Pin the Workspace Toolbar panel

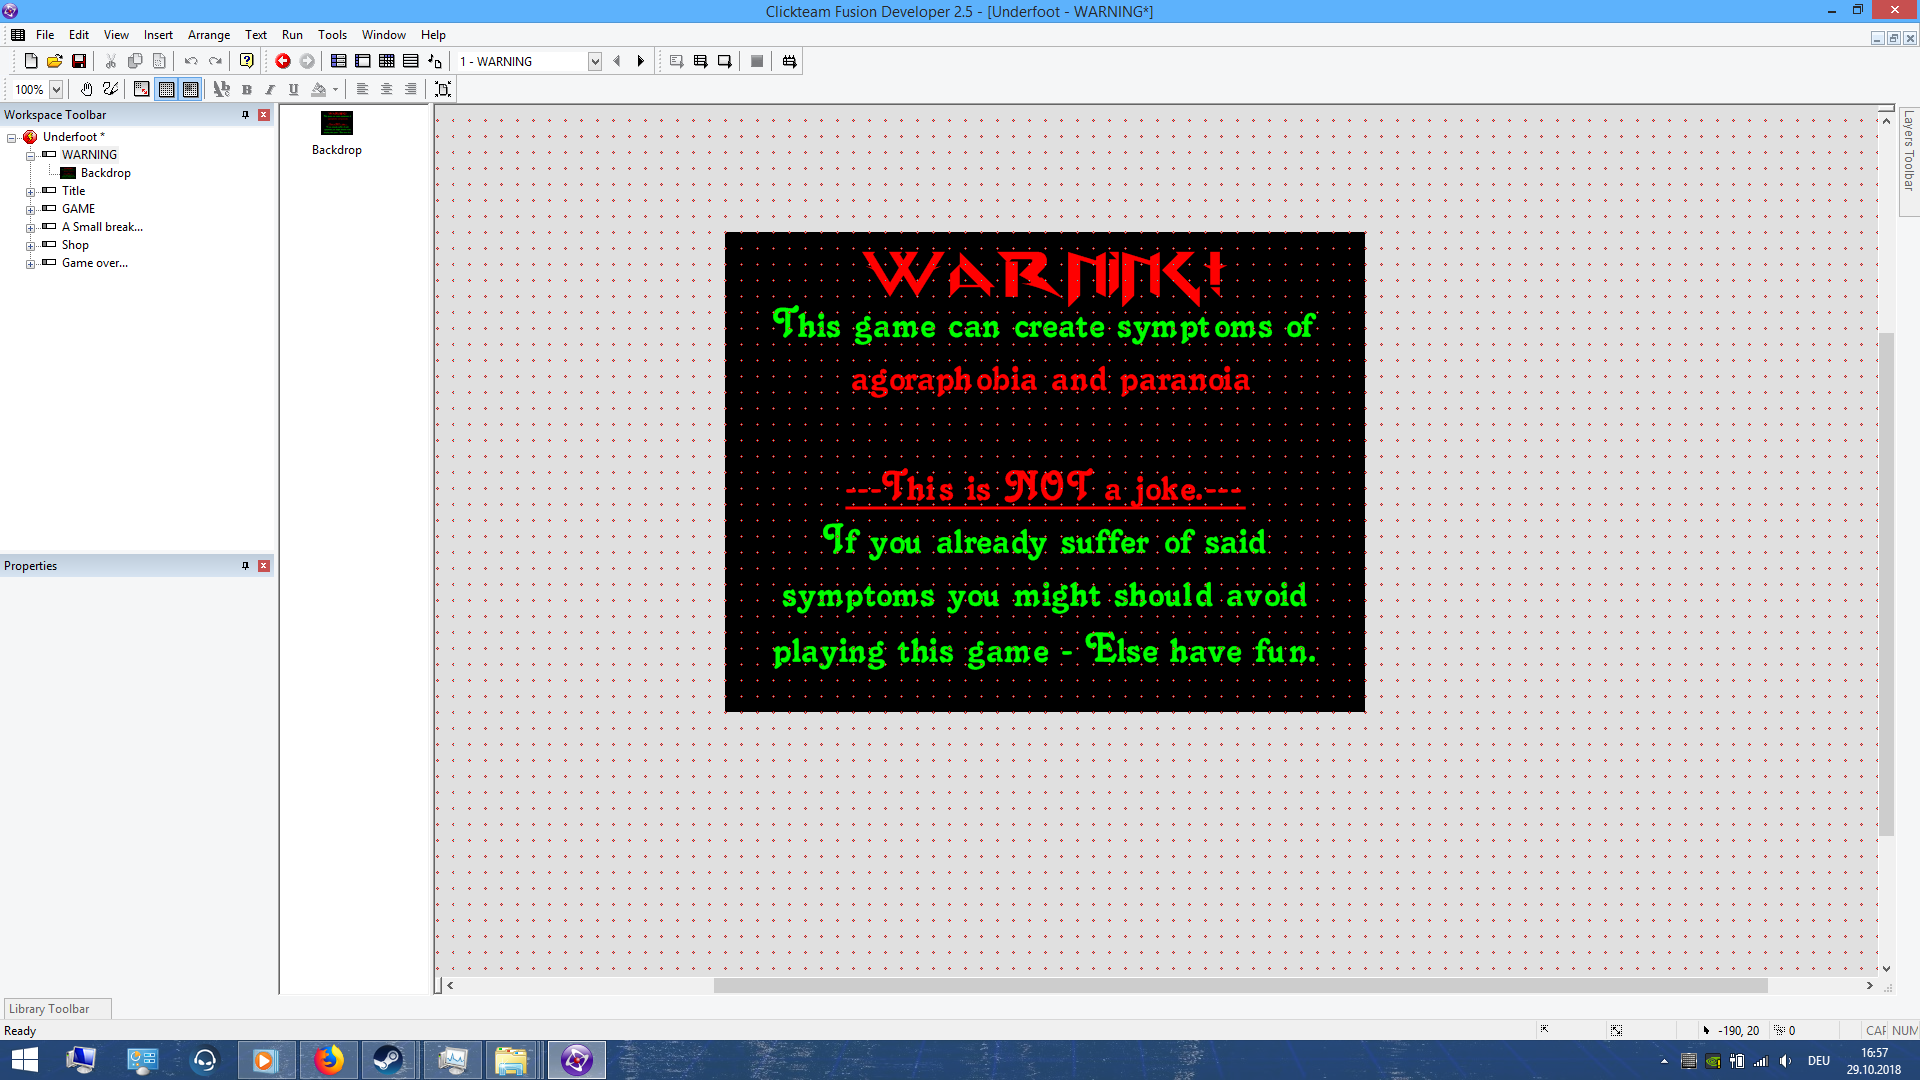[245, 115]
